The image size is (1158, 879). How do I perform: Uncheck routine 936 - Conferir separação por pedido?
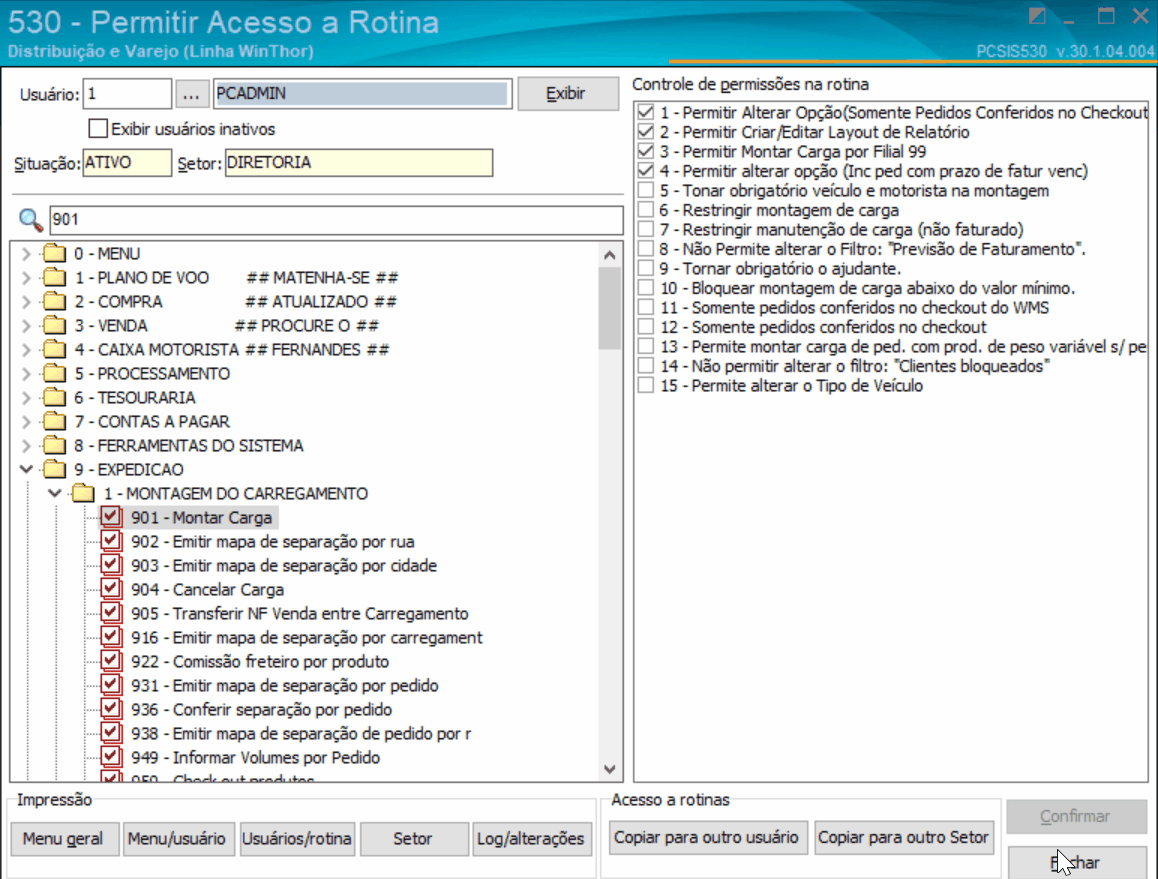(x=111, y=708)
